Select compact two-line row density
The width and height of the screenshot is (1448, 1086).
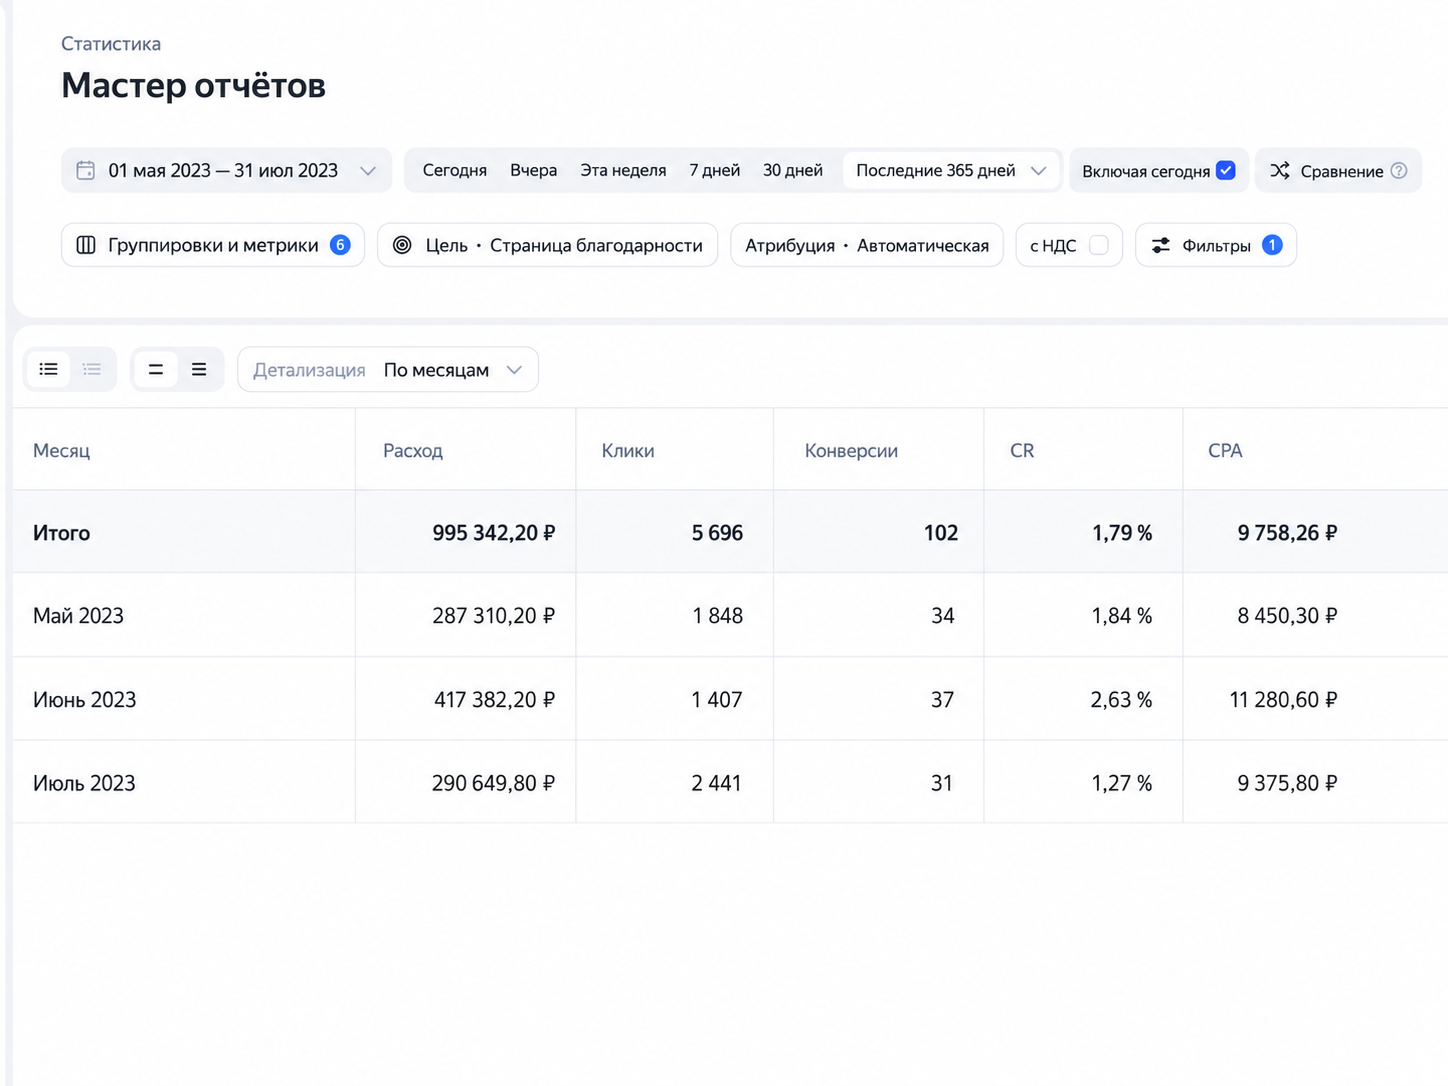155,369
